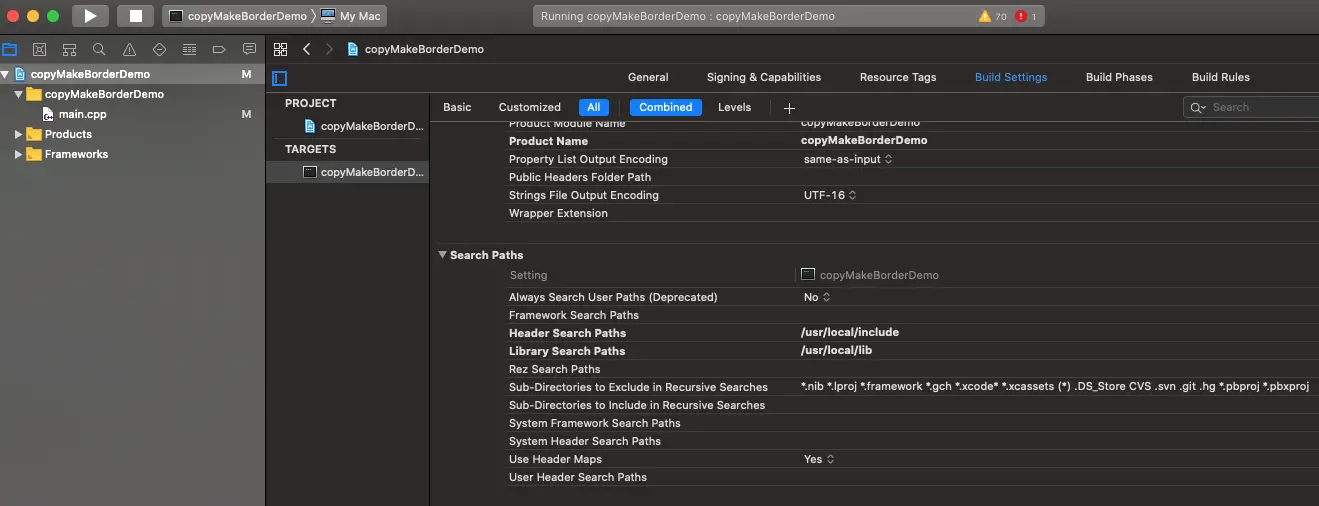This screenshot has width=1319, height=506.
Task: Open the Report navigator
Action: tap(249, 49)
